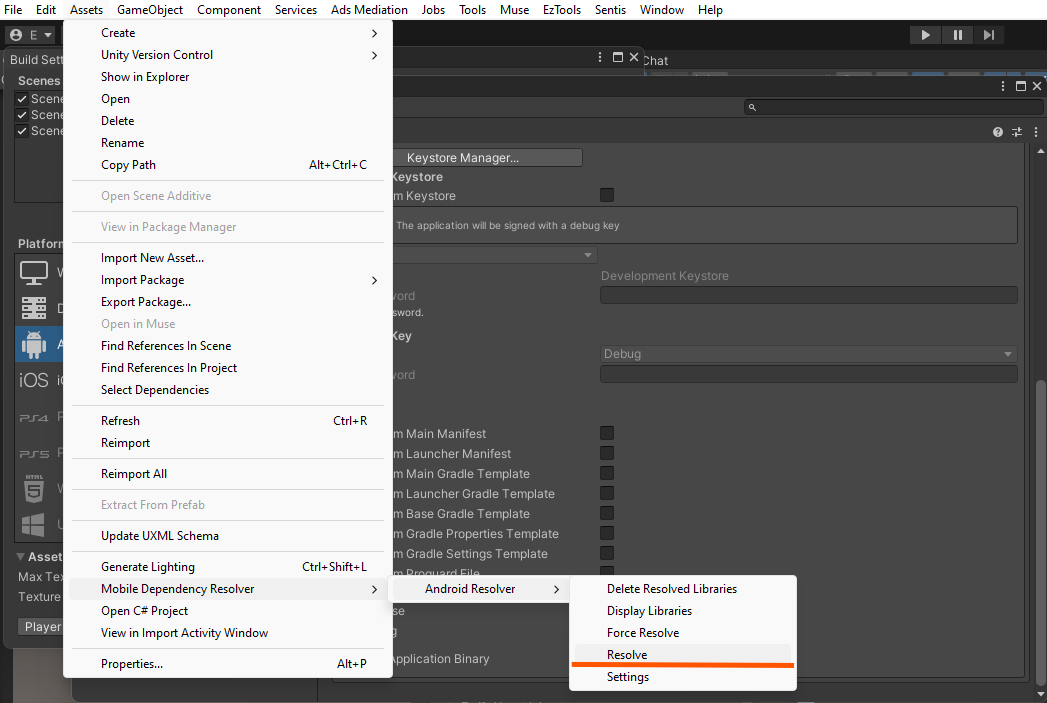Click the presets icon in the settings header
1047x703 pixels.
[1016, 131]
